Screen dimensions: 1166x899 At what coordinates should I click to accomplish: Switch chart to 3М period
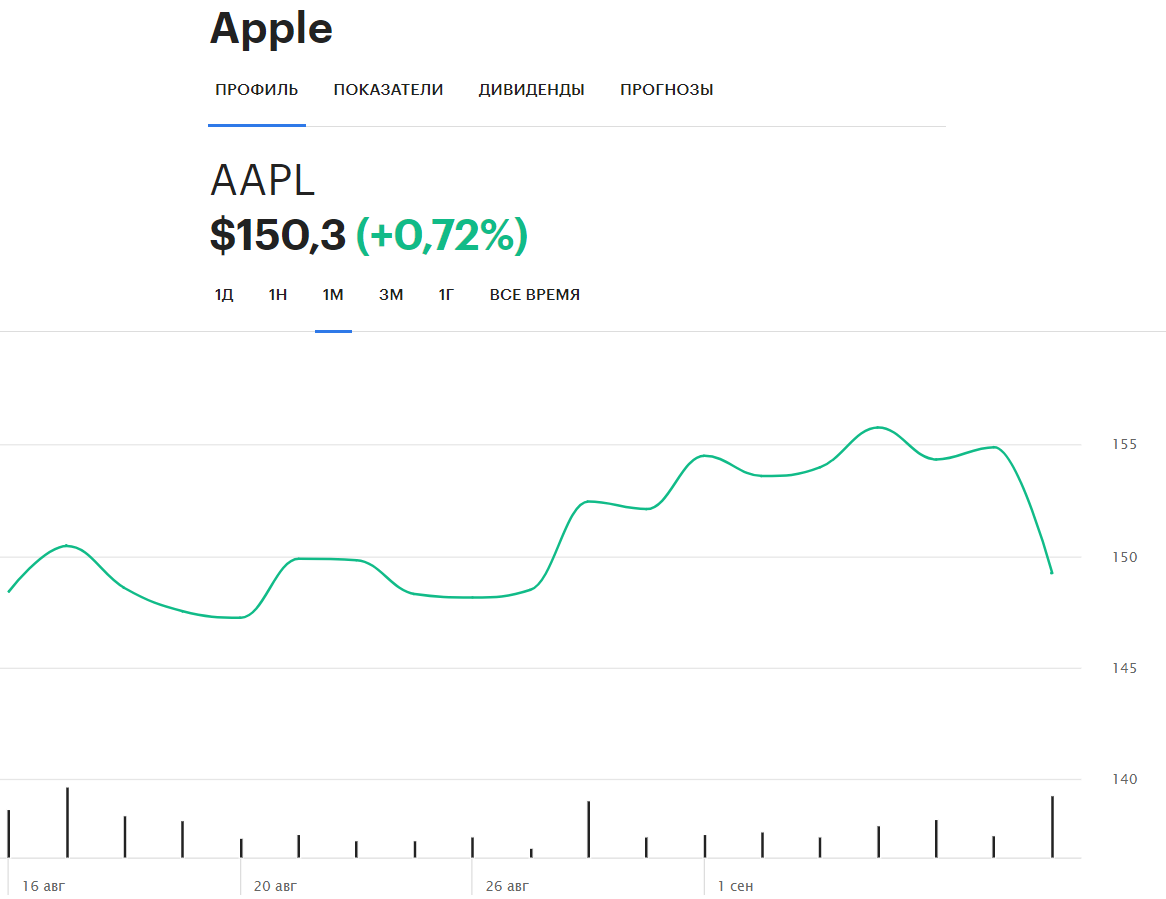[391, 295]
